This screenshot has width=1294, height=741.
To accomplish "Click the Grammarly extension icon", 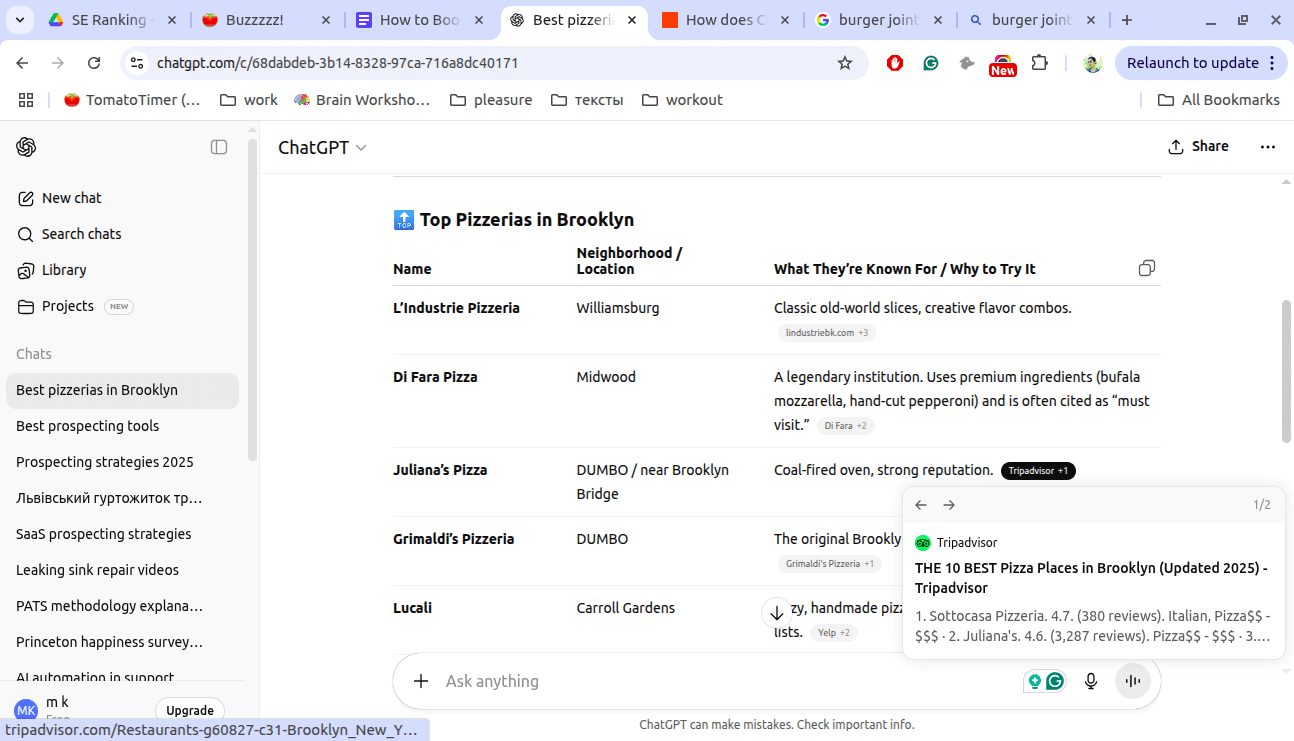I will pos(930,62).
